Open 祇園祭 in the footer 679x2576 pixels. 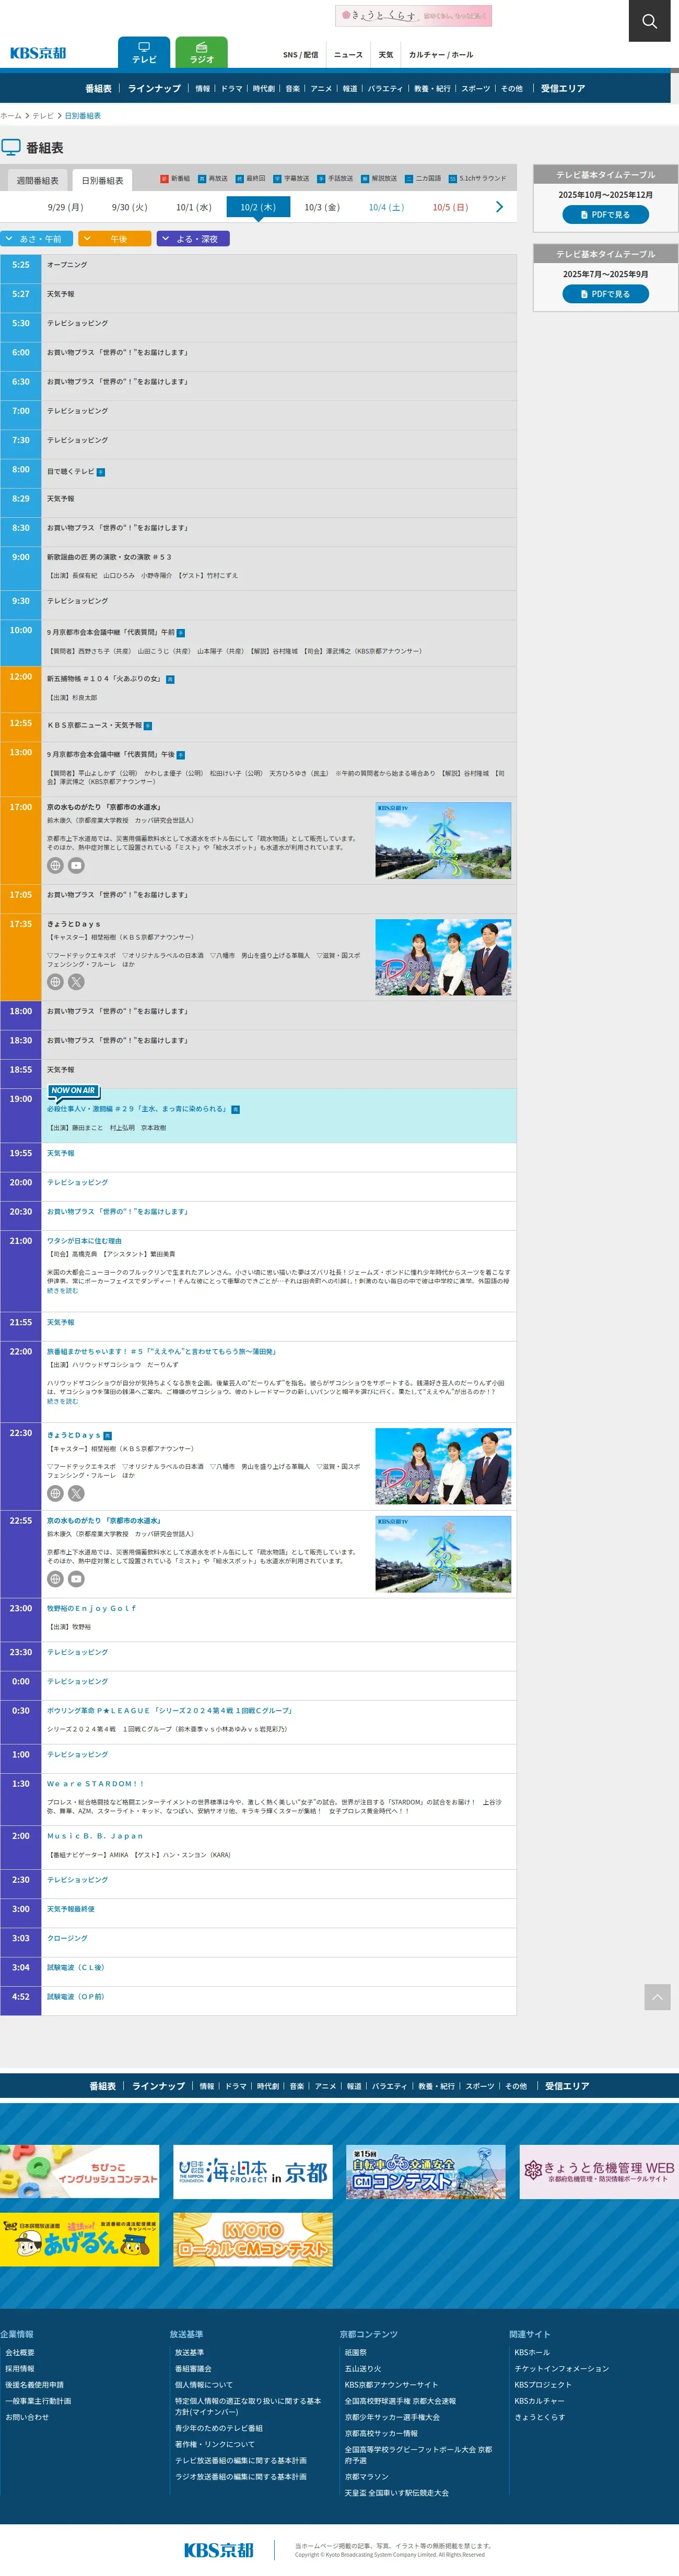(356, 2353)
